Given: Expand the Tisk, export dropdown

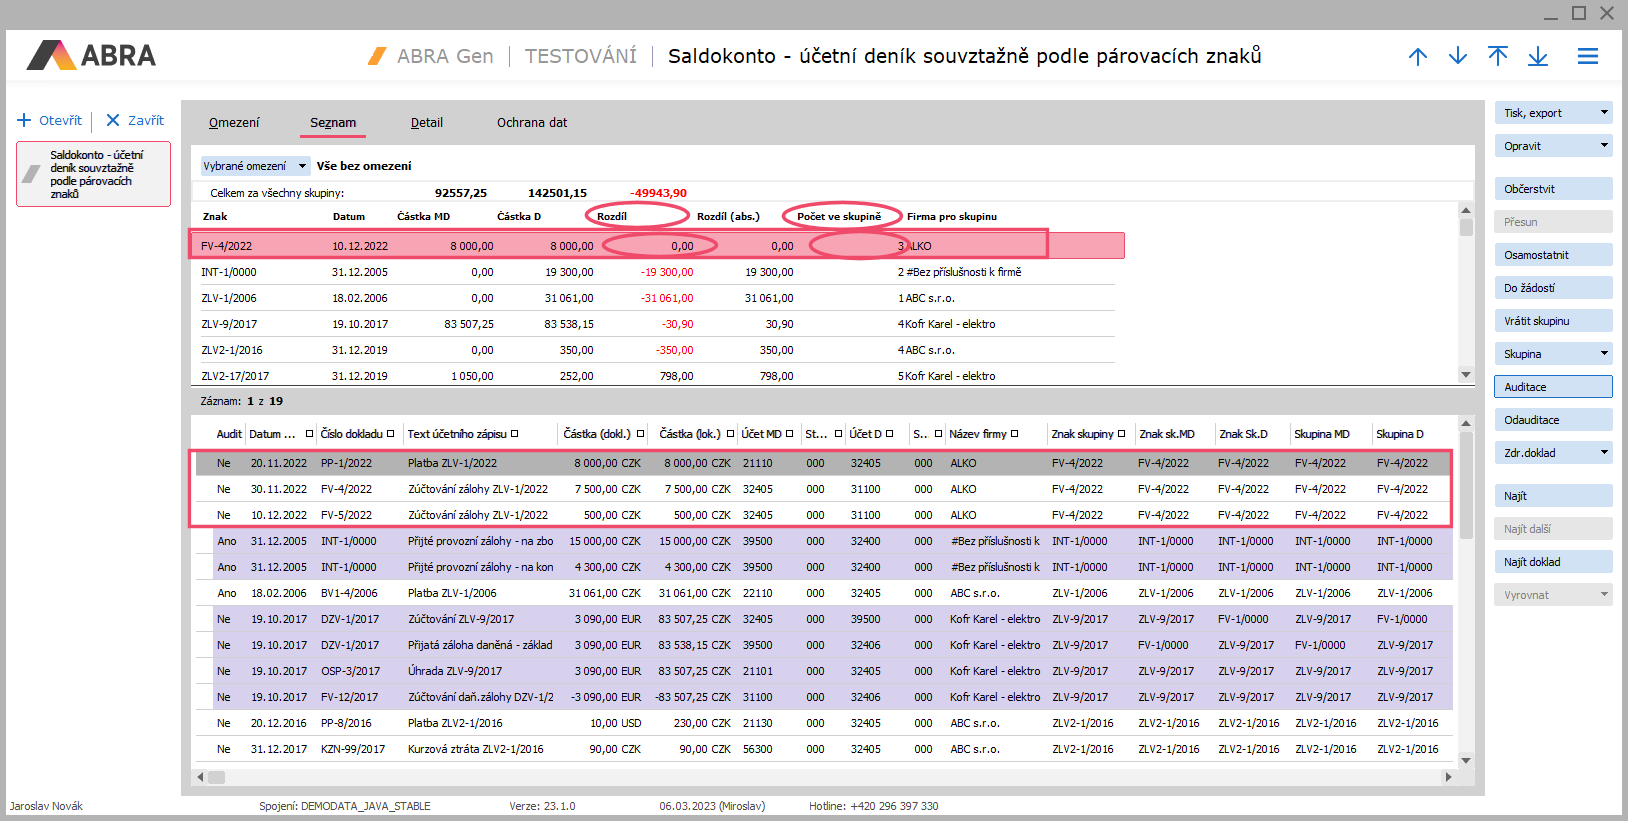Looking at the screenshot, I should point(1604,113).
